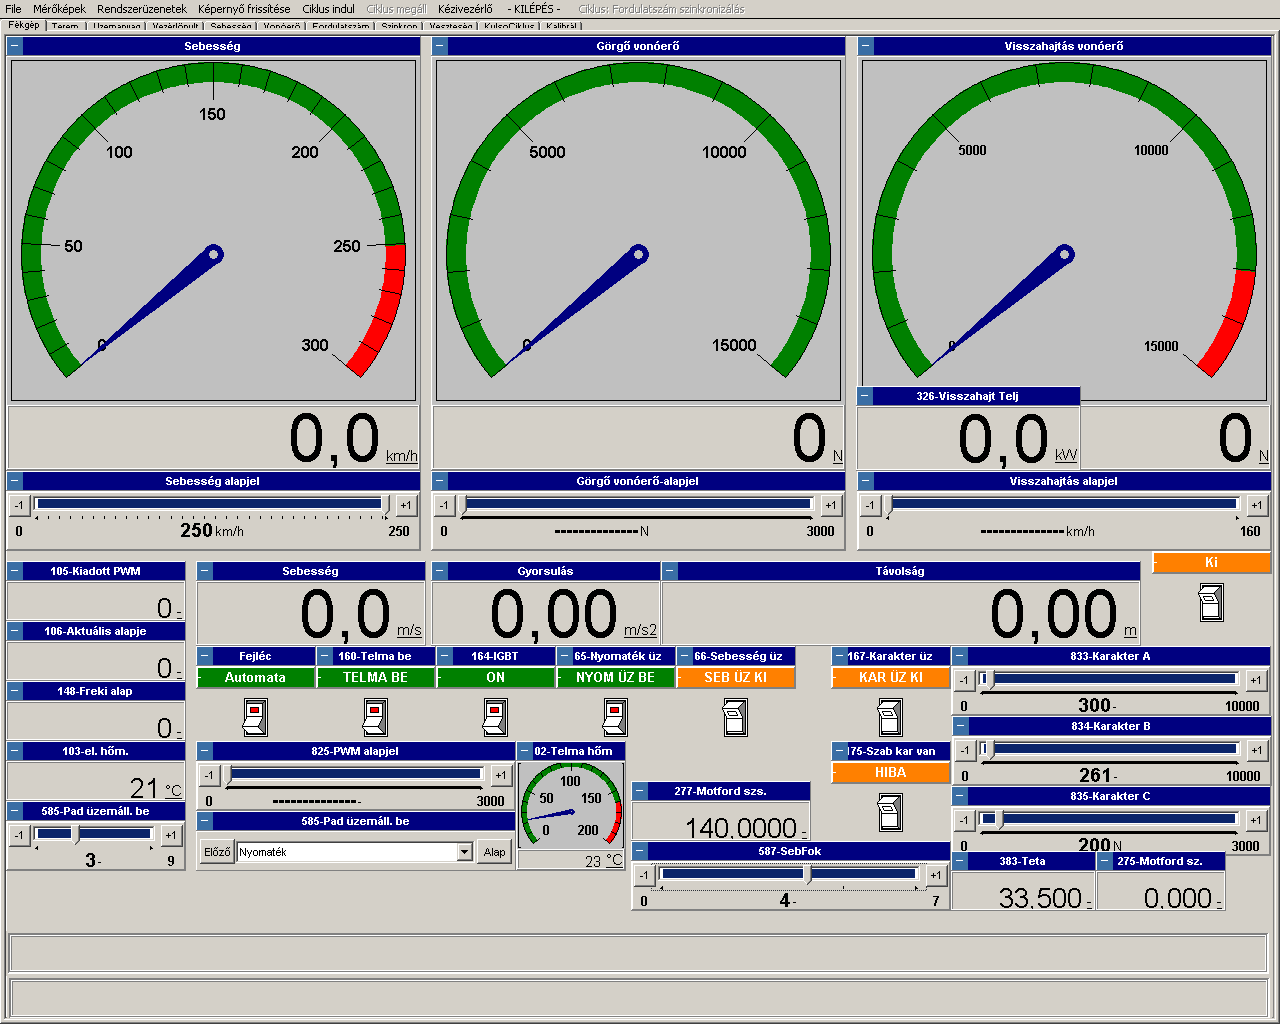The width and height of the screenshot is (1280, 1024).
Task: Flip the 160-Telma be rocker switch
Action: [375, 717]
